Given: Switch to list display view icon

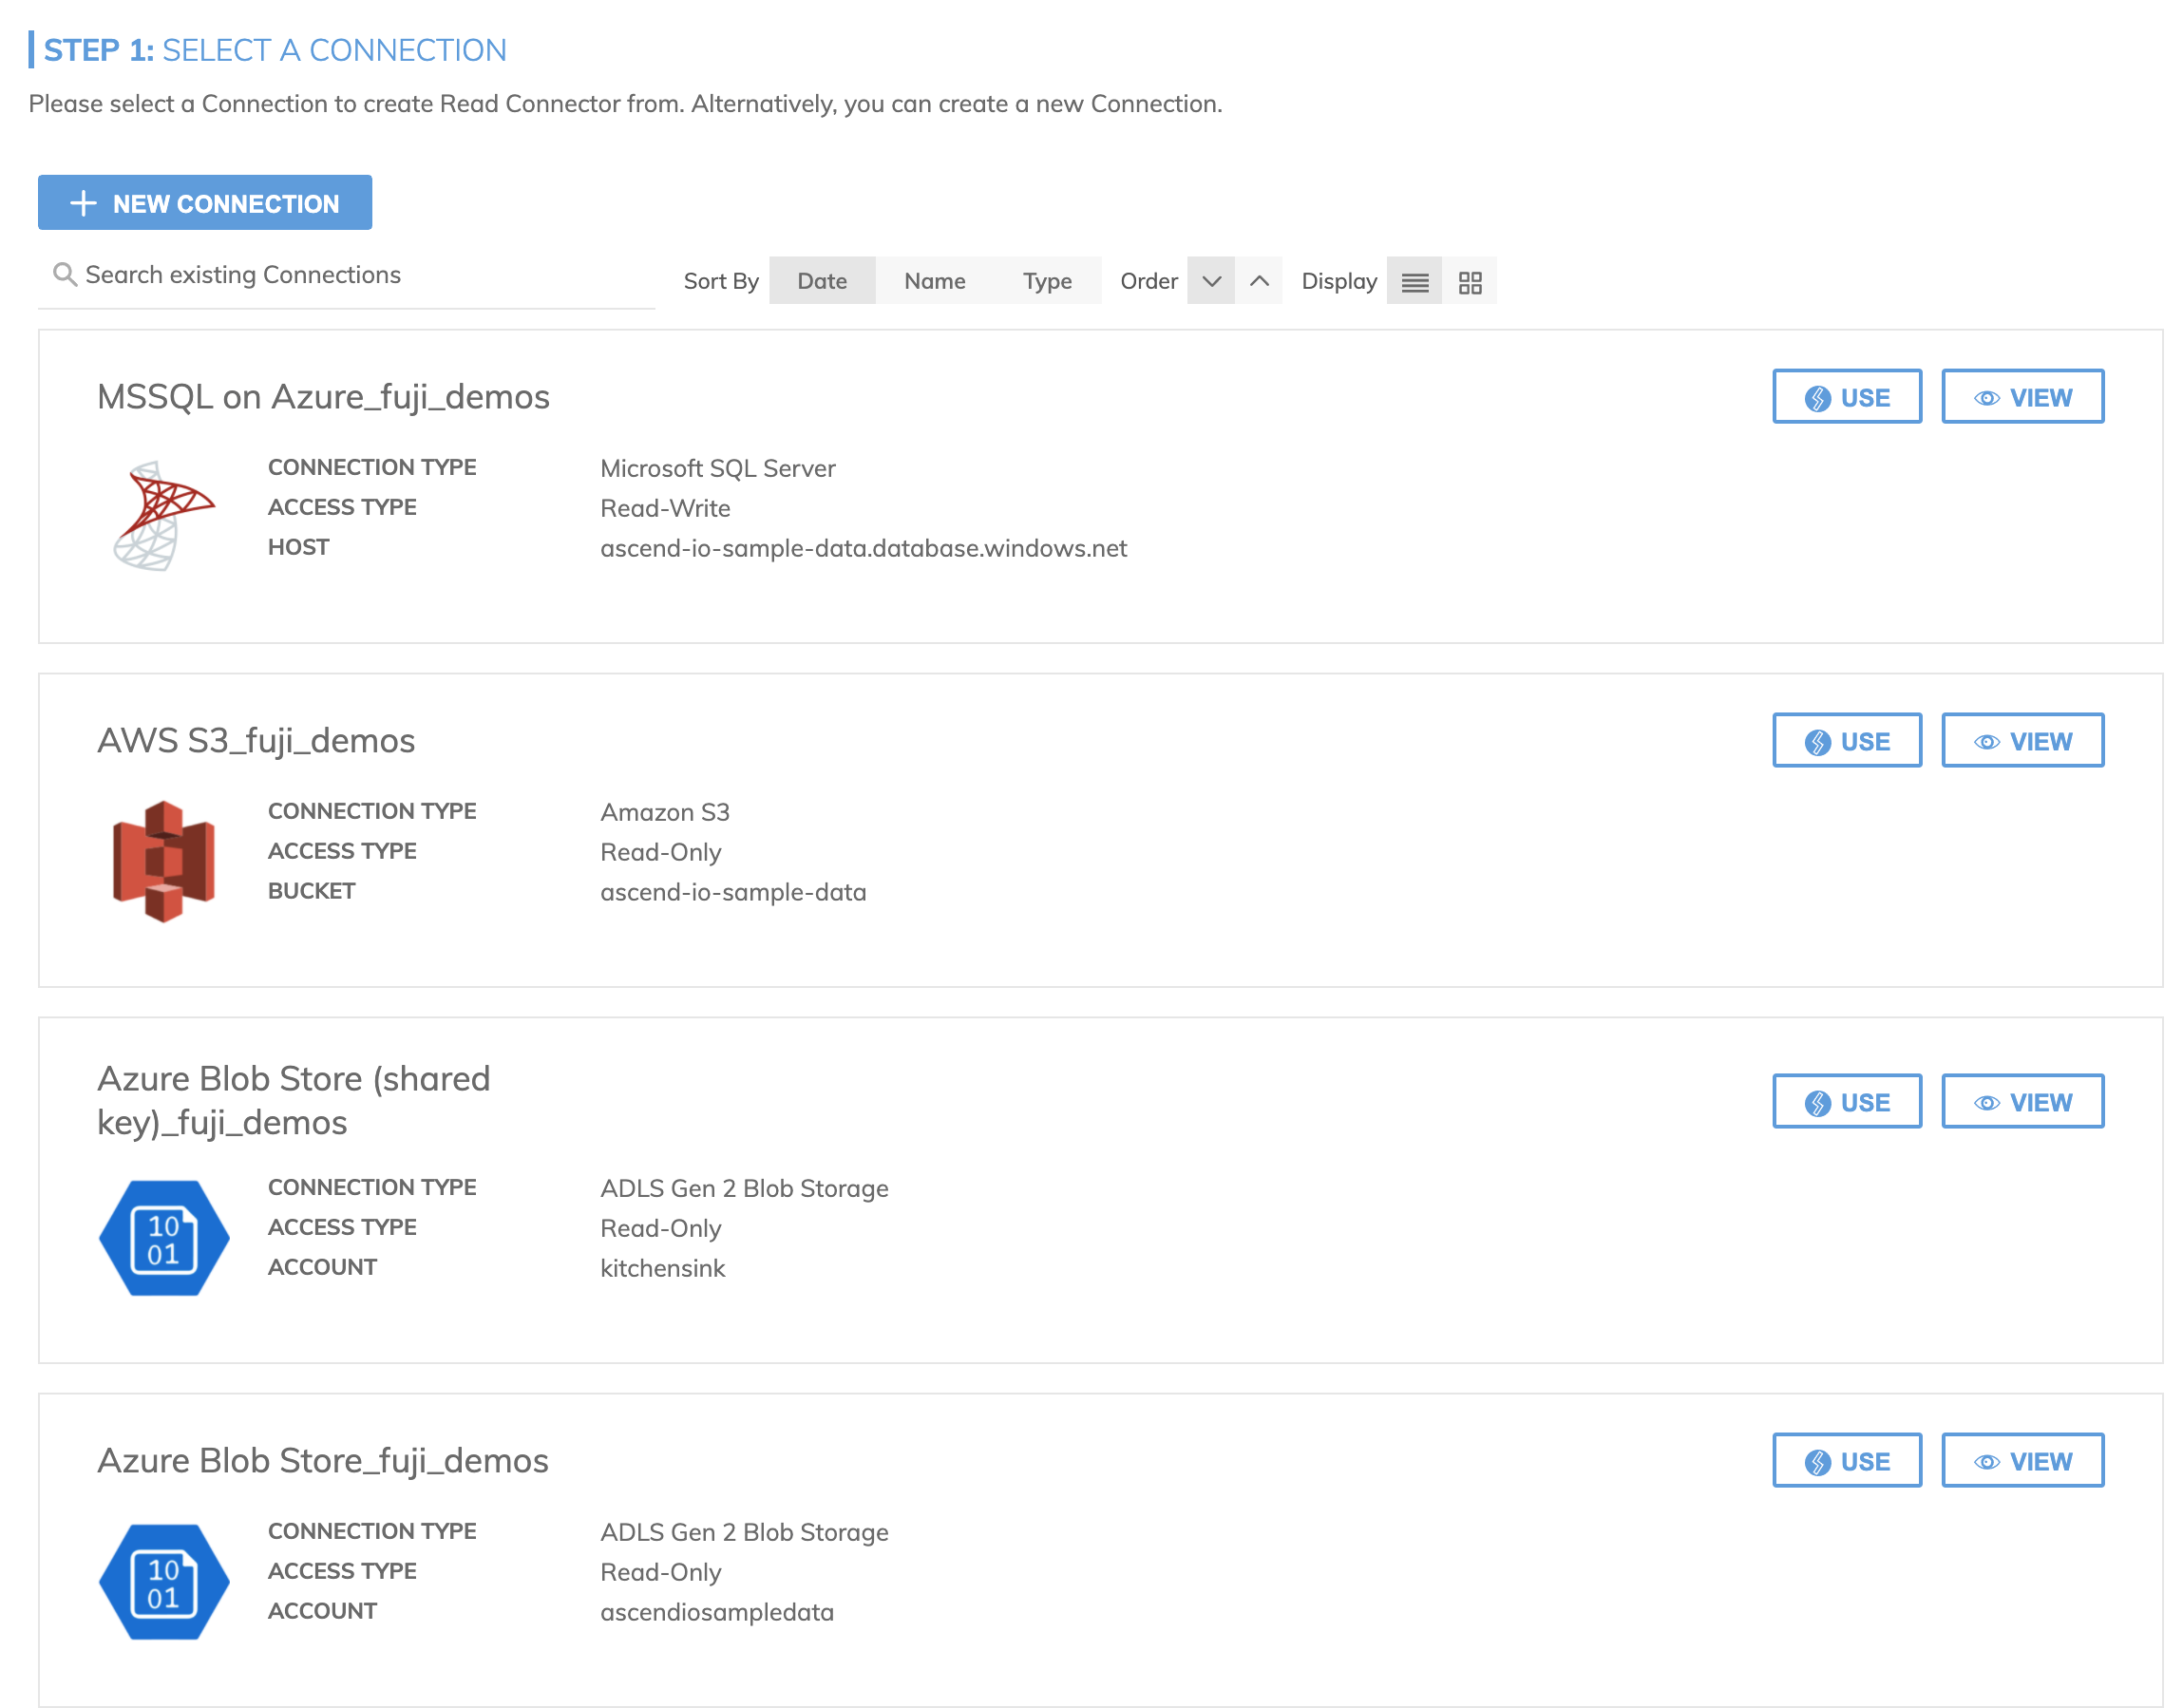Looking at the screenshot, I should [1414, 282].
